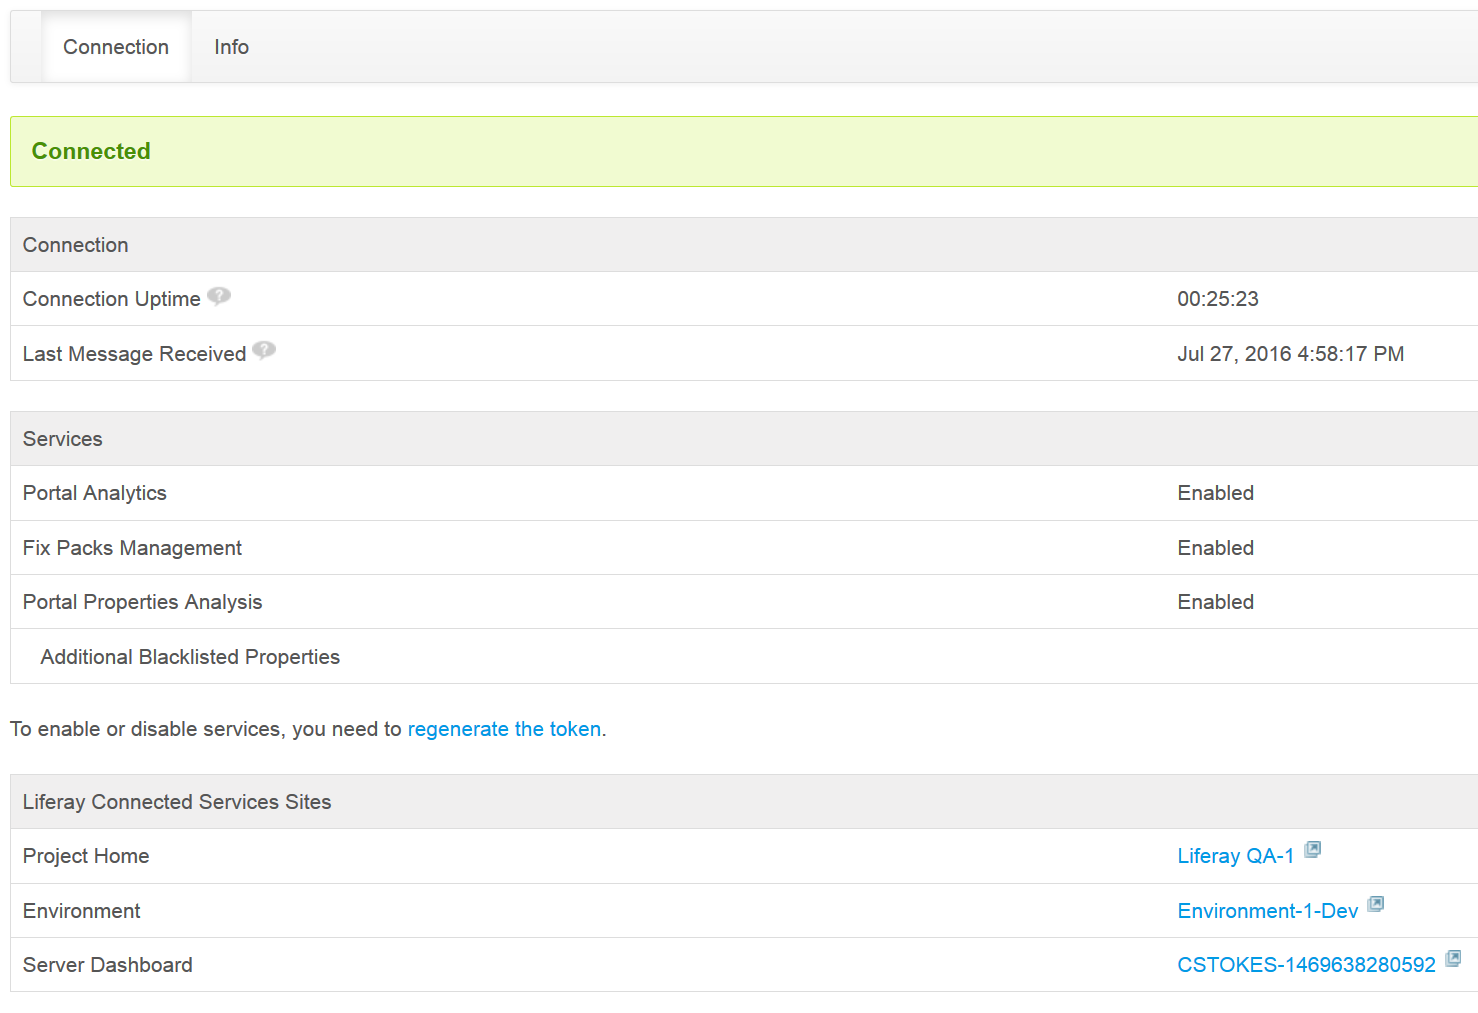1478x1013 pixels.
Task: Select the uptime value 00:25:23
Action: click(1217, 299)
